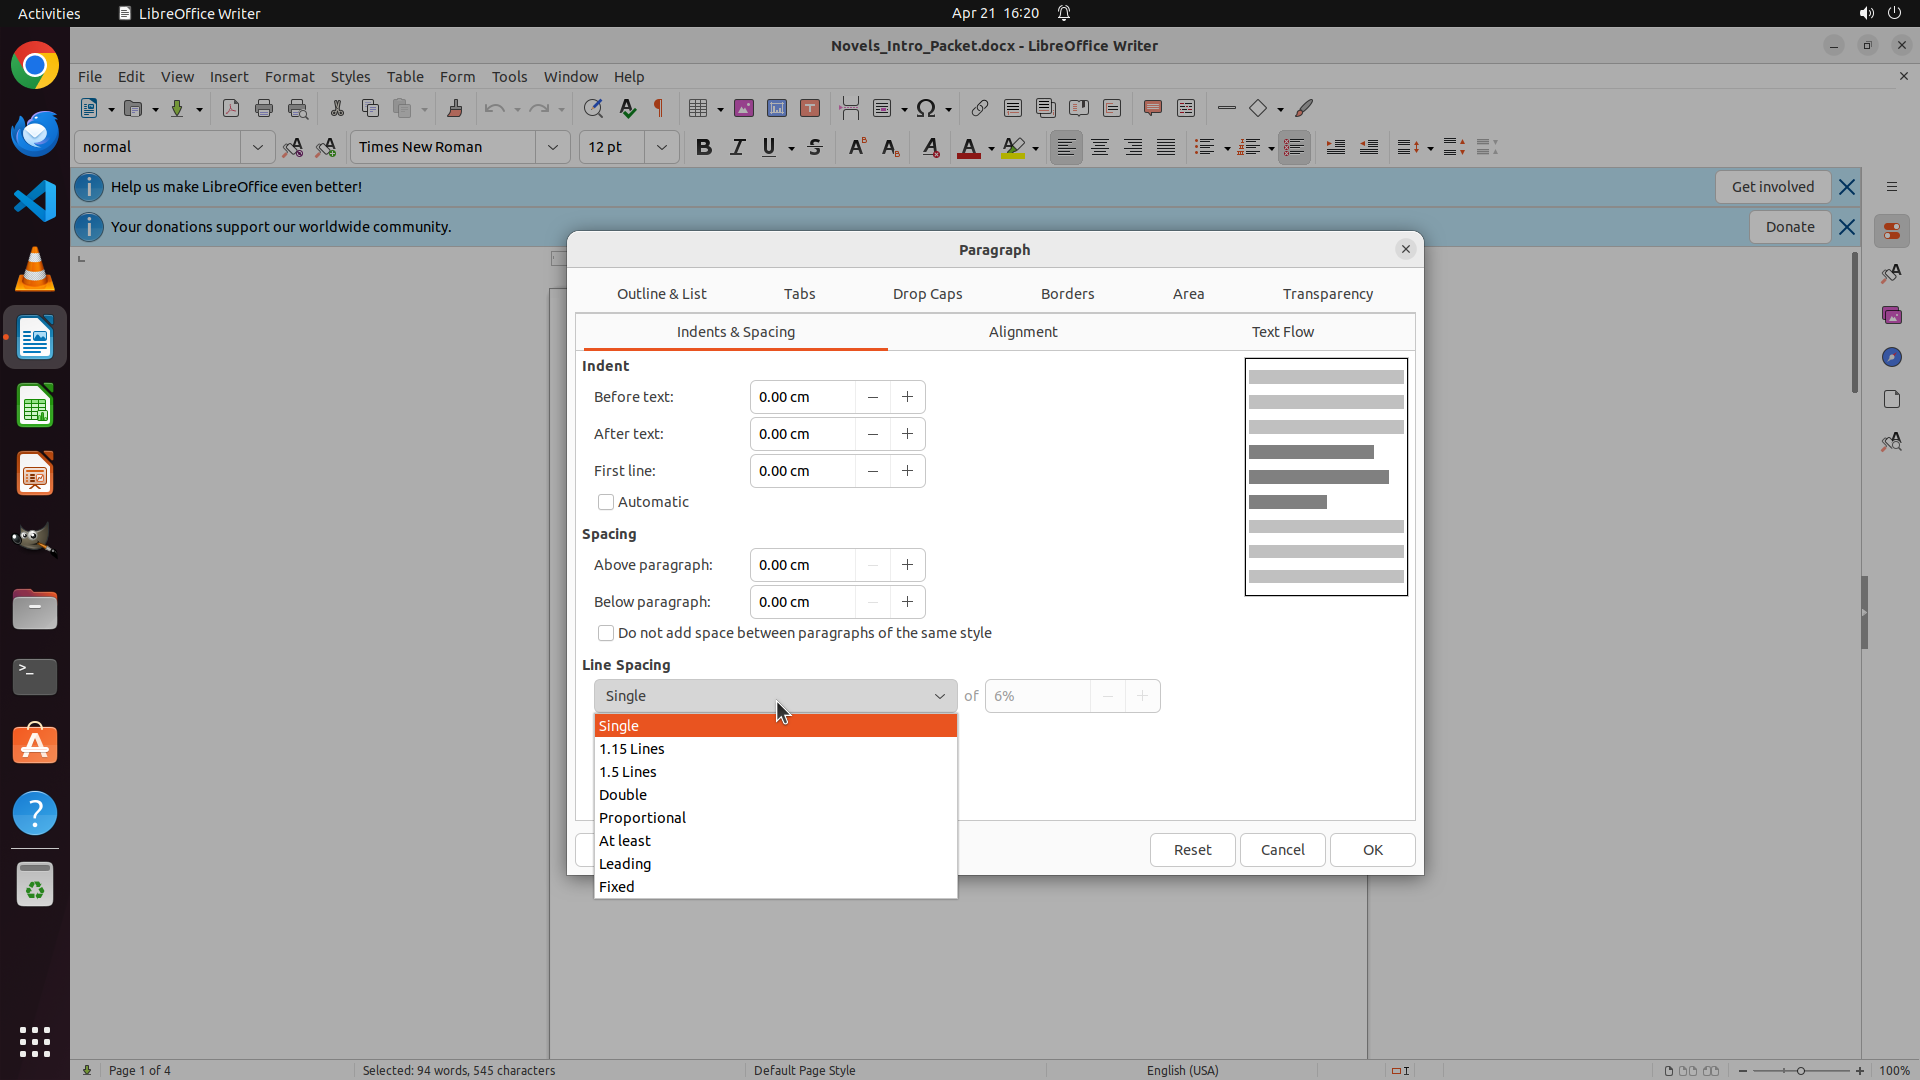Click the Center alignment icon
The height and width of the screenshot is (1080, 1920).
coord(1100,147)
